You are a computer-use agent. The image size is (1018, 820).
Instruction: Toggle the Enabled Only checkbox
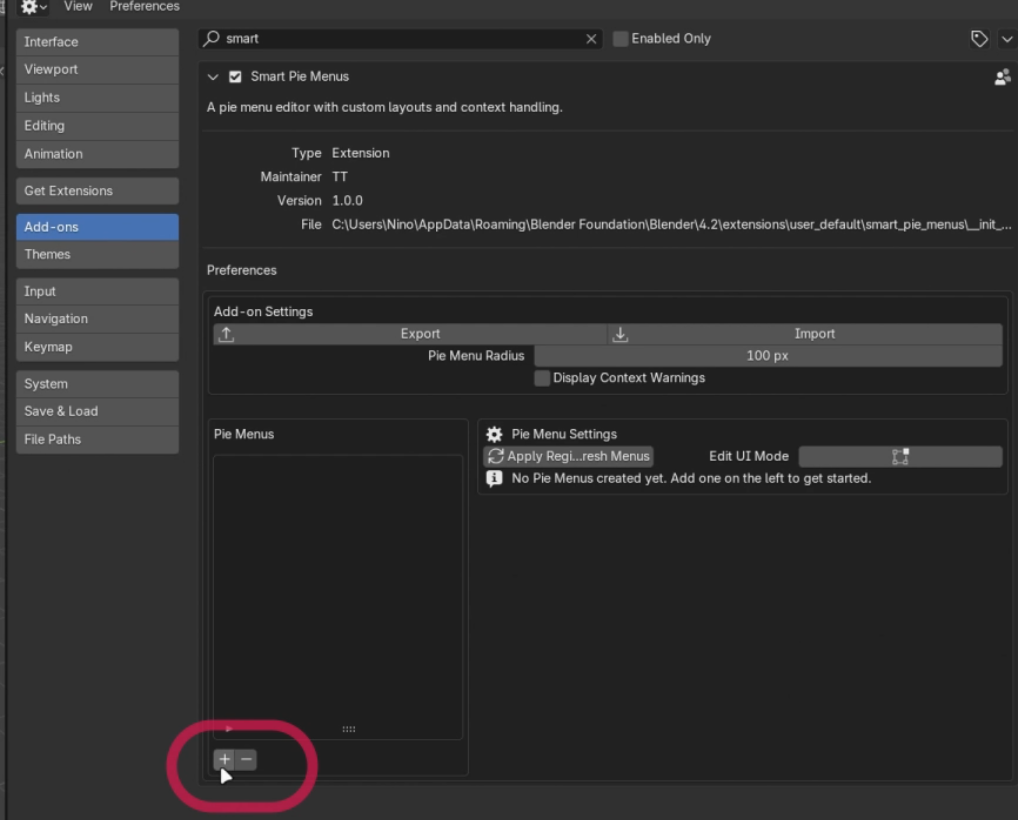point(621,39)
